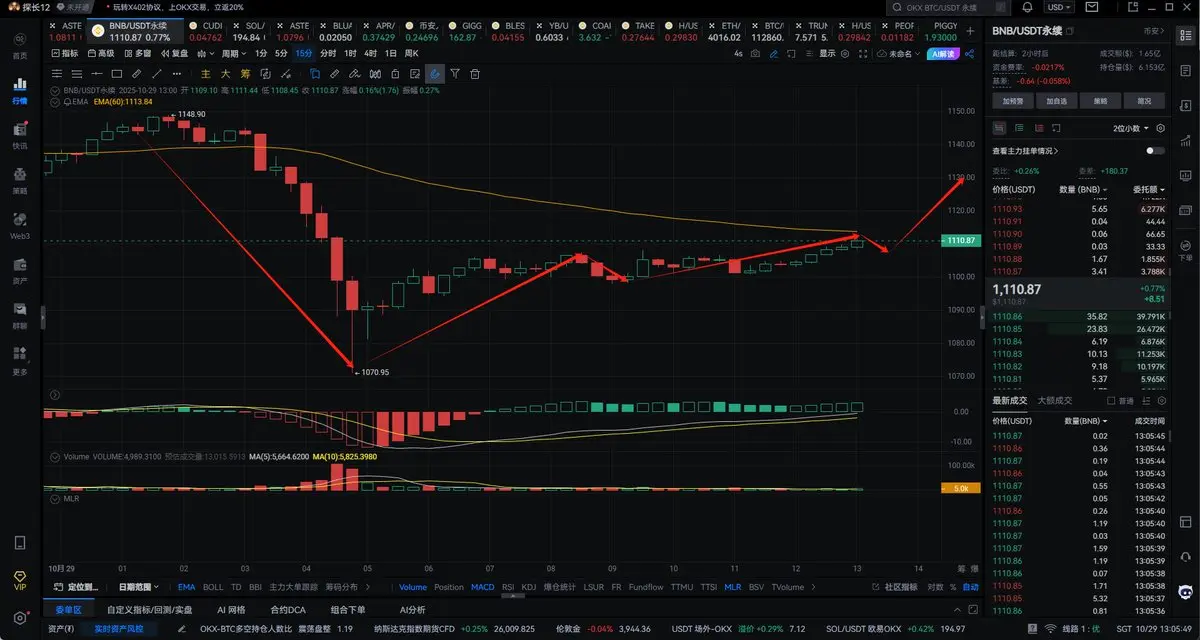Select the rectangle drawing tool
The width and height of the screenshot is (1200, 640).
click(x=117, y=74)
